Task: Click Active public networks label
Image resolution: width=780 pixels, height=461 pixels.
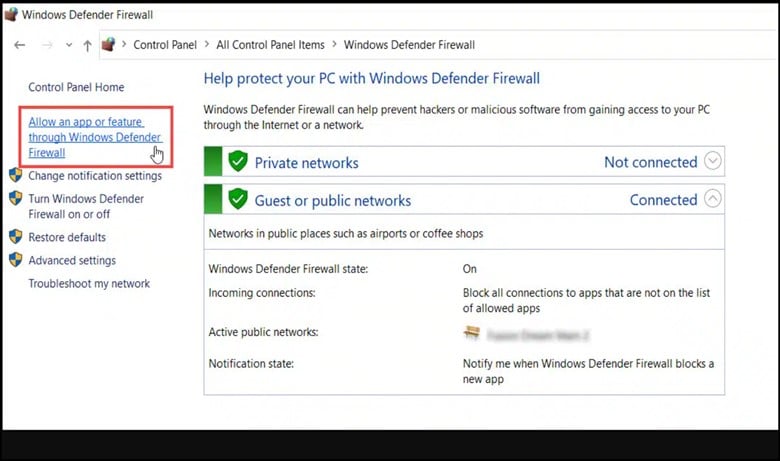Action: point(263,332)
